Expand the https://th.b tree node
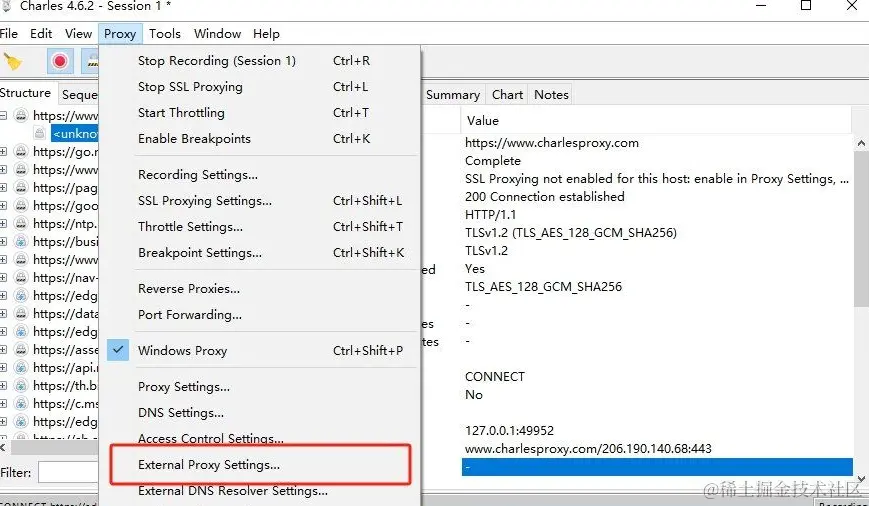This screenshot has width=869, height=506. (x=3, y=385)
